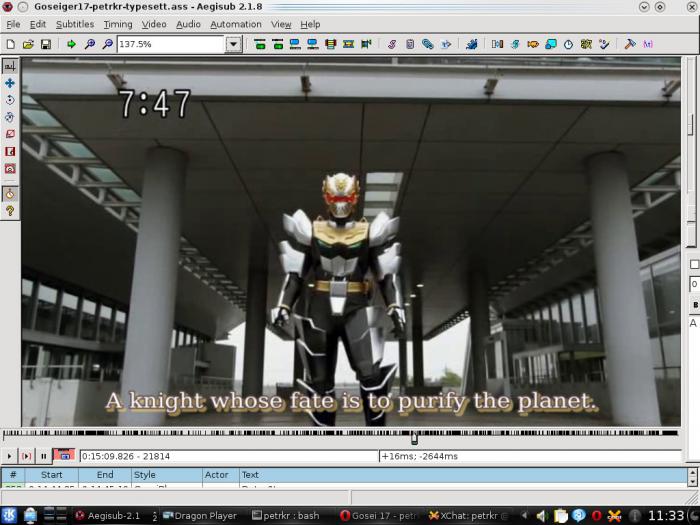Viewport: 700px width, 525px height.
Task: Open the Resample Resolution tool
Action: click(x=551, y=44)
